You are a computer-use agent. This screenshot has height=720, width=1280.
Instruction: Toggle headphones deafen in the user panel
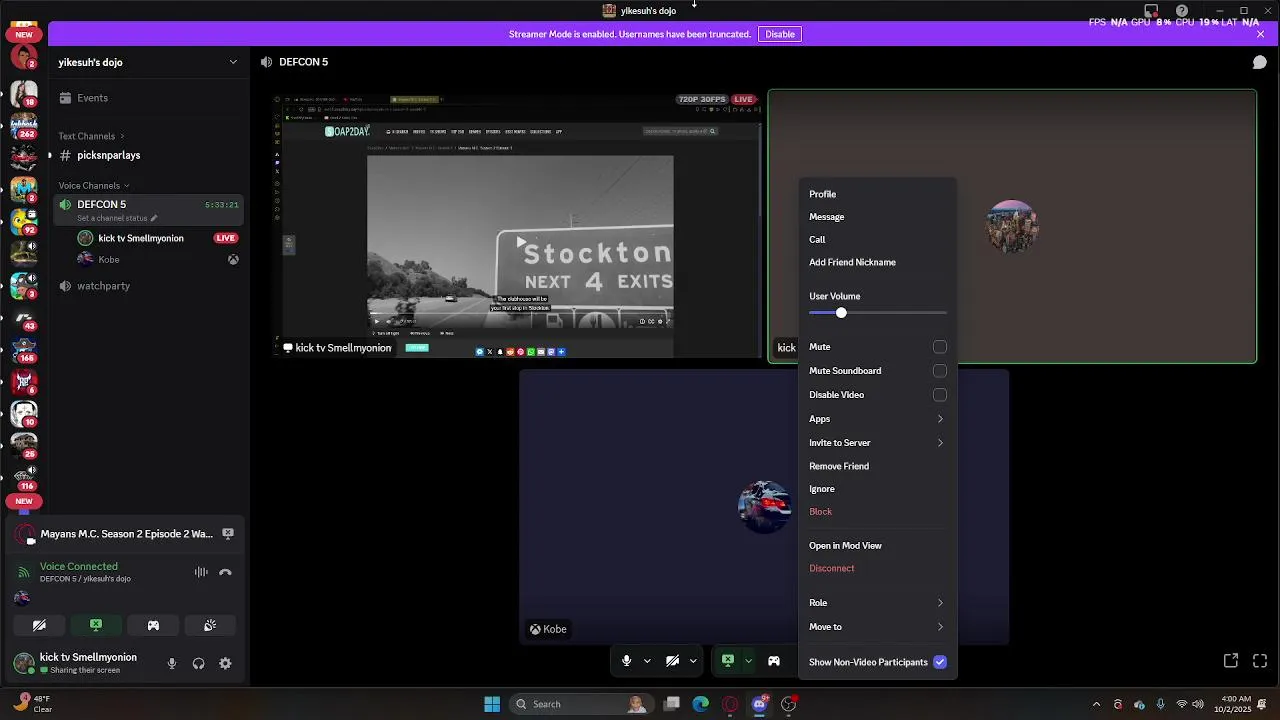198,663
